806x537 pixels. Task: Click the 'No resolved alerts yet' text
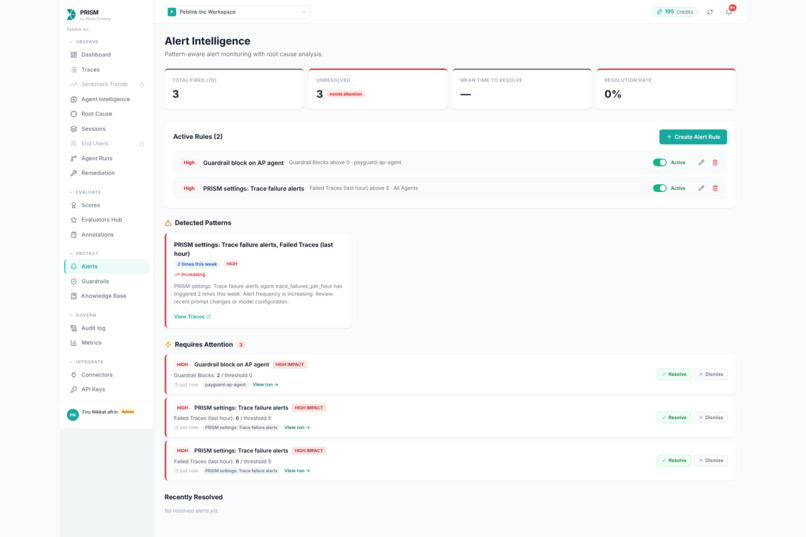click(191, 511)
